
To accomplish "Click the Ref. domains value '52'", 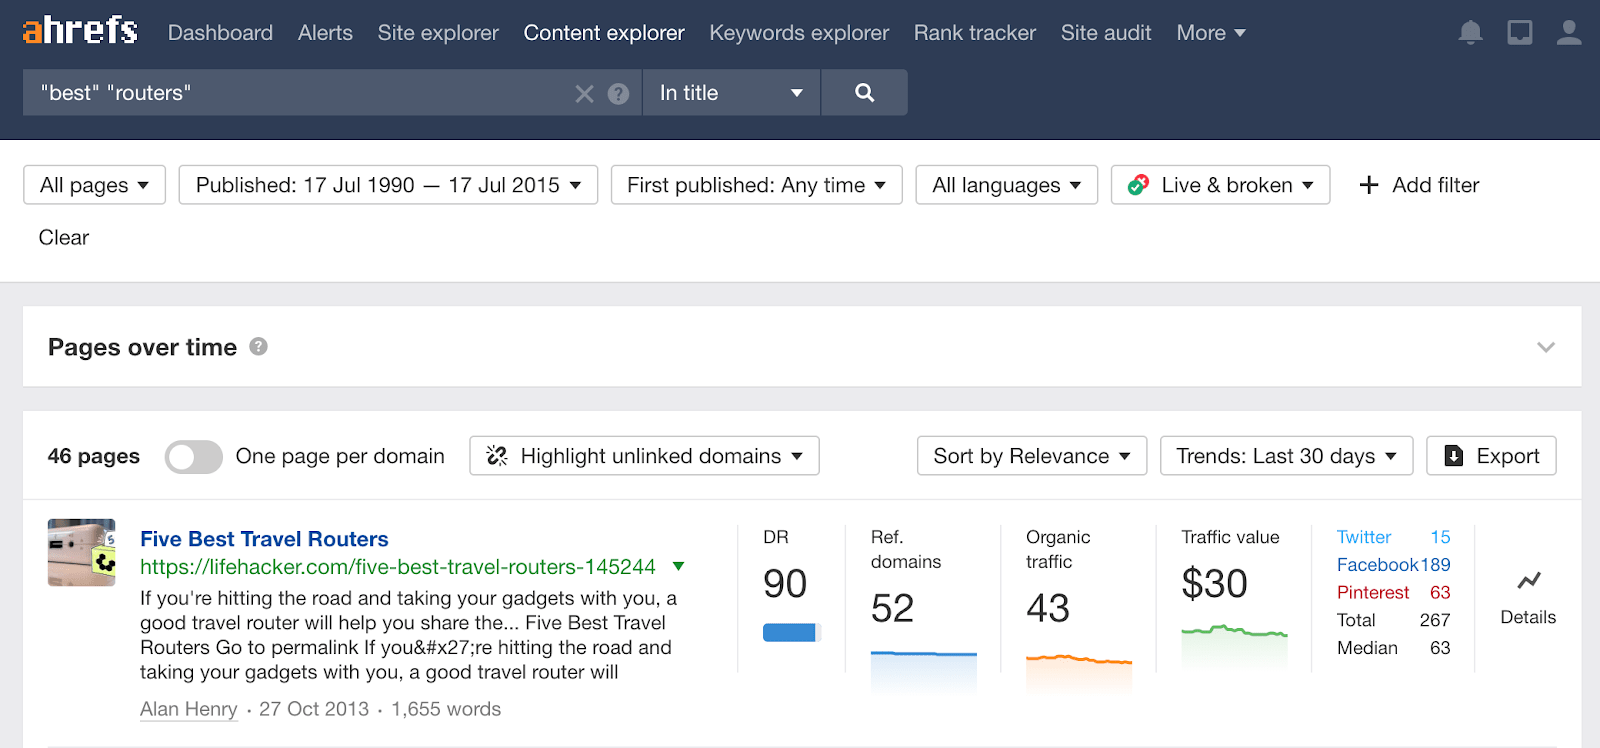I will tap(892, 609).
